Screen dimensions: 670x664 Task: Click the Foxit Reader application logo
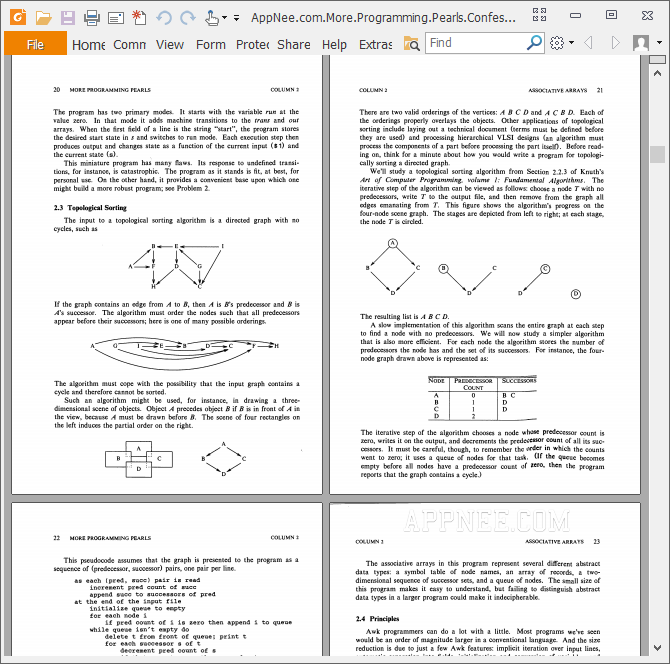click(18, 17)
